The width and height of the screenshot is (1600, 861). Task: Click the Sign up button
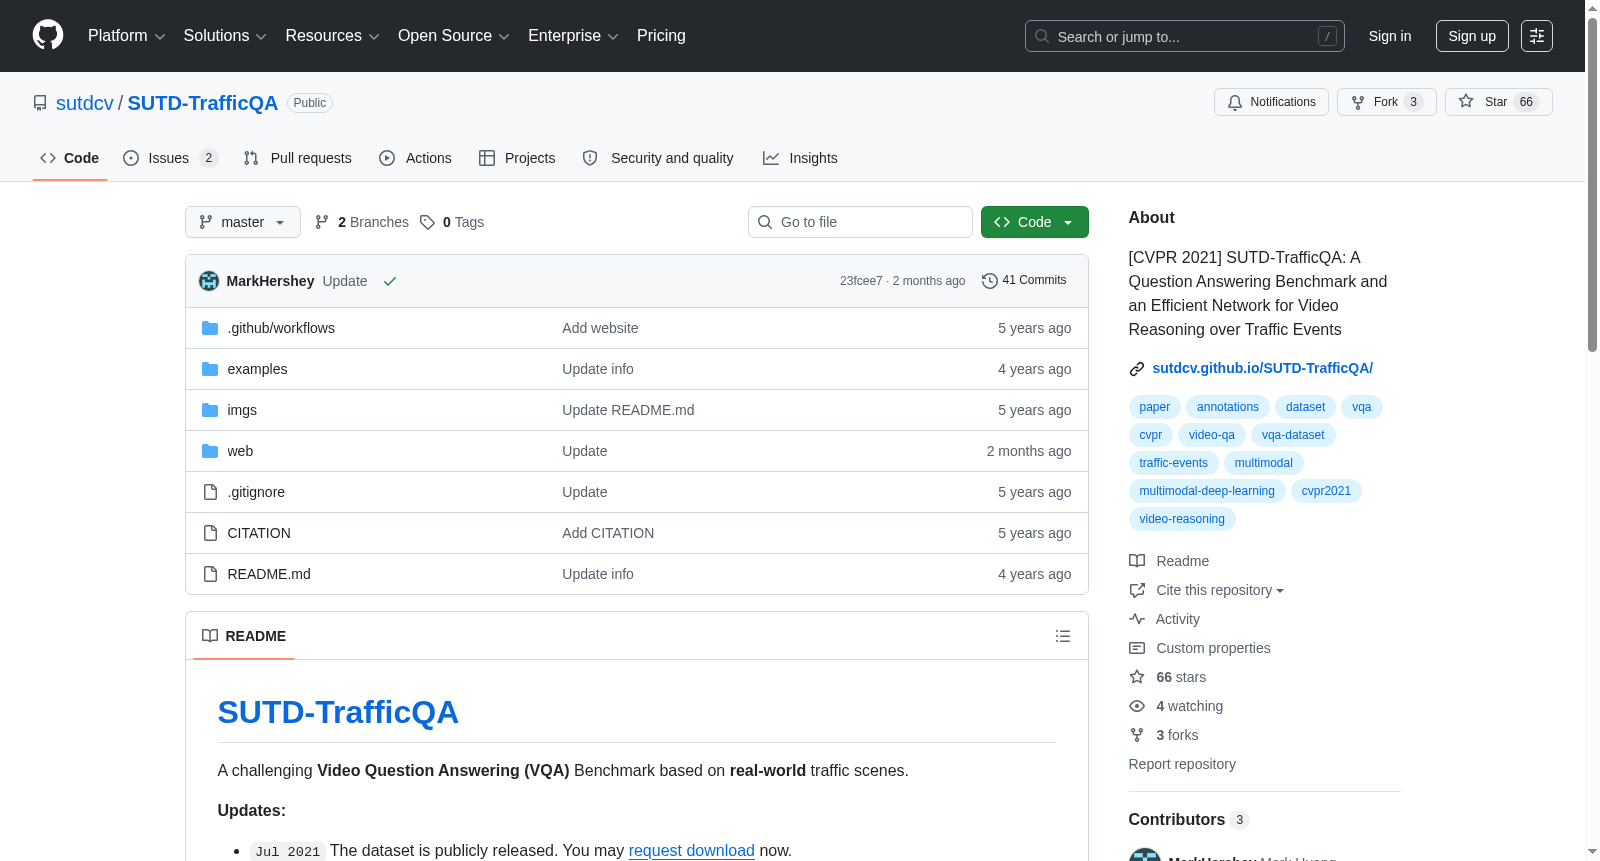pyautogui.click(x=1472, y=36)
